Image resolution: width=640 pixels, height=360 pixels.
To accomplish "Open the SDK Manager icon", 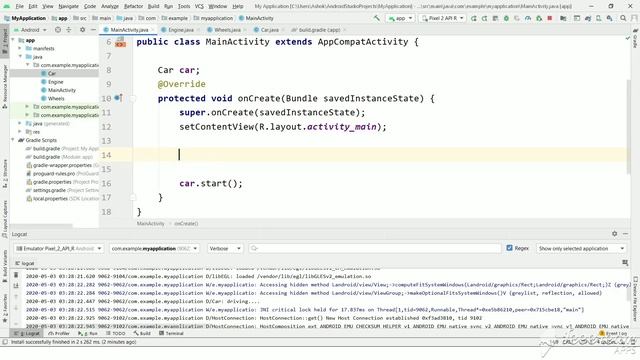I will (609, 18).
